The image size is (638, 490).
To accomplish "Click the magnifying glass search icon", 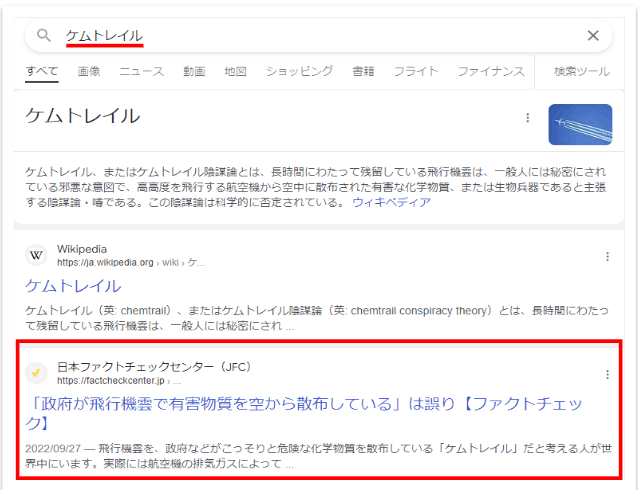I will click(x=44, y=35).
